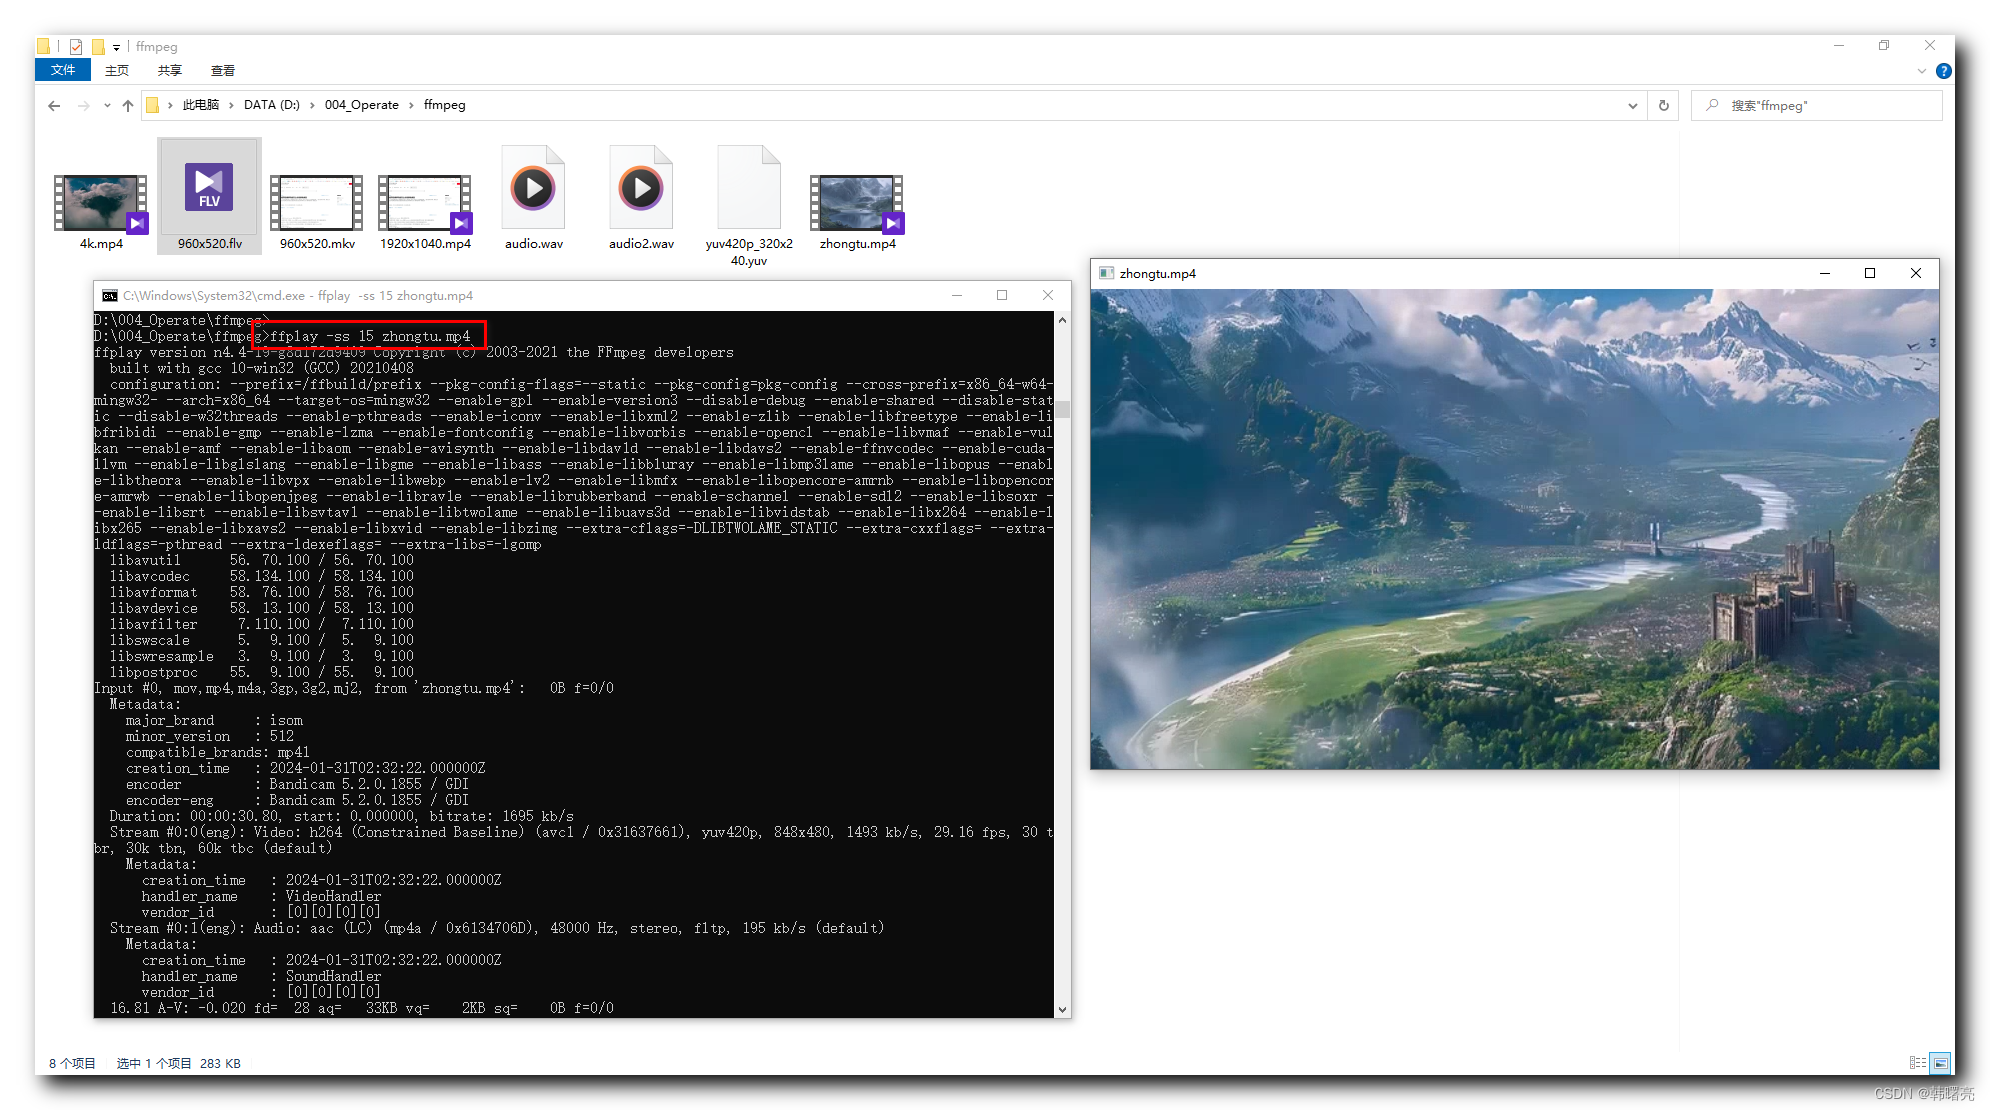Click the up-directory arrow
The height and width of the screenshot is (1110, 1990).
click(128, 105)
